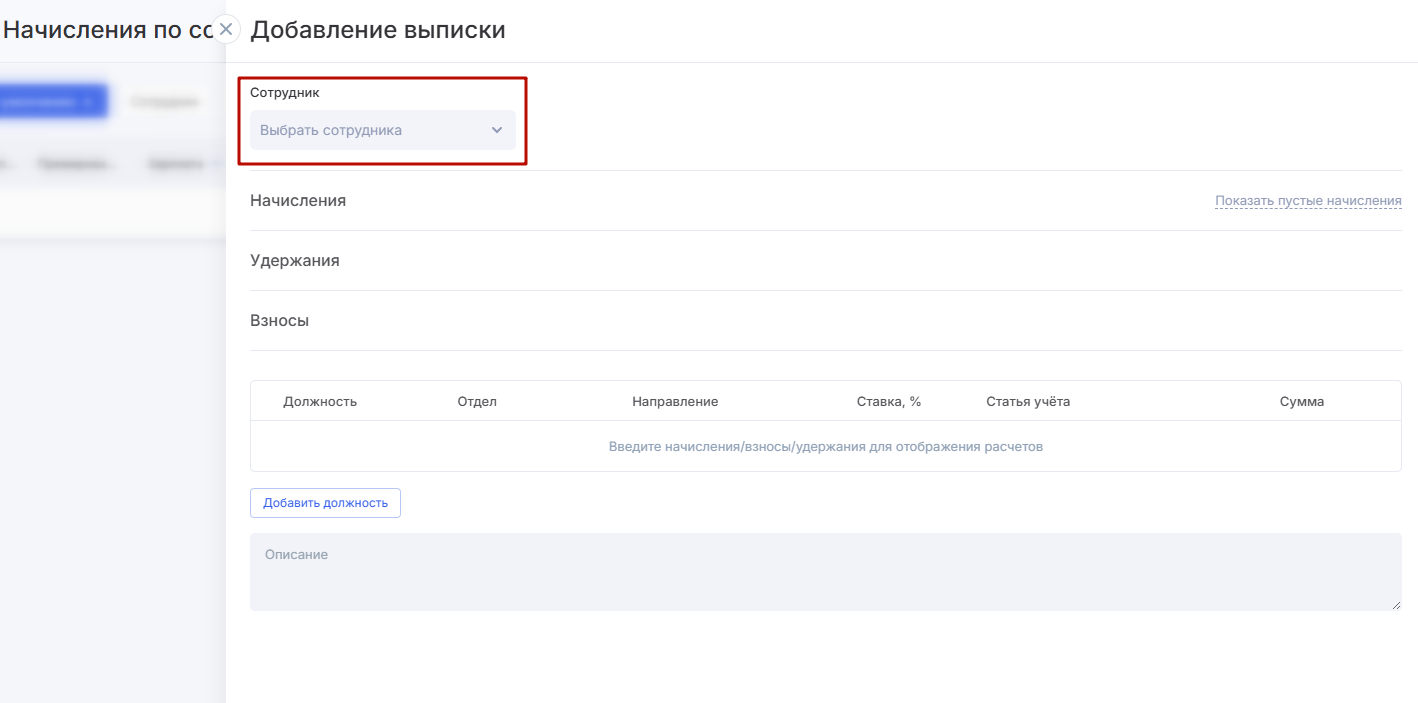Click the Сумма column header
1418x703 pixels.
(1301, 401)
